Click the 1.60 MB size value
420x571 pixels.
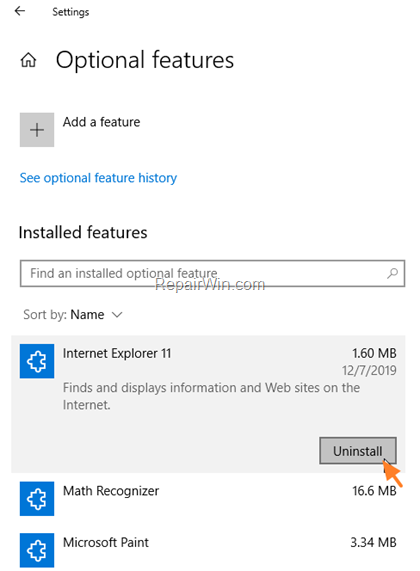374,353
